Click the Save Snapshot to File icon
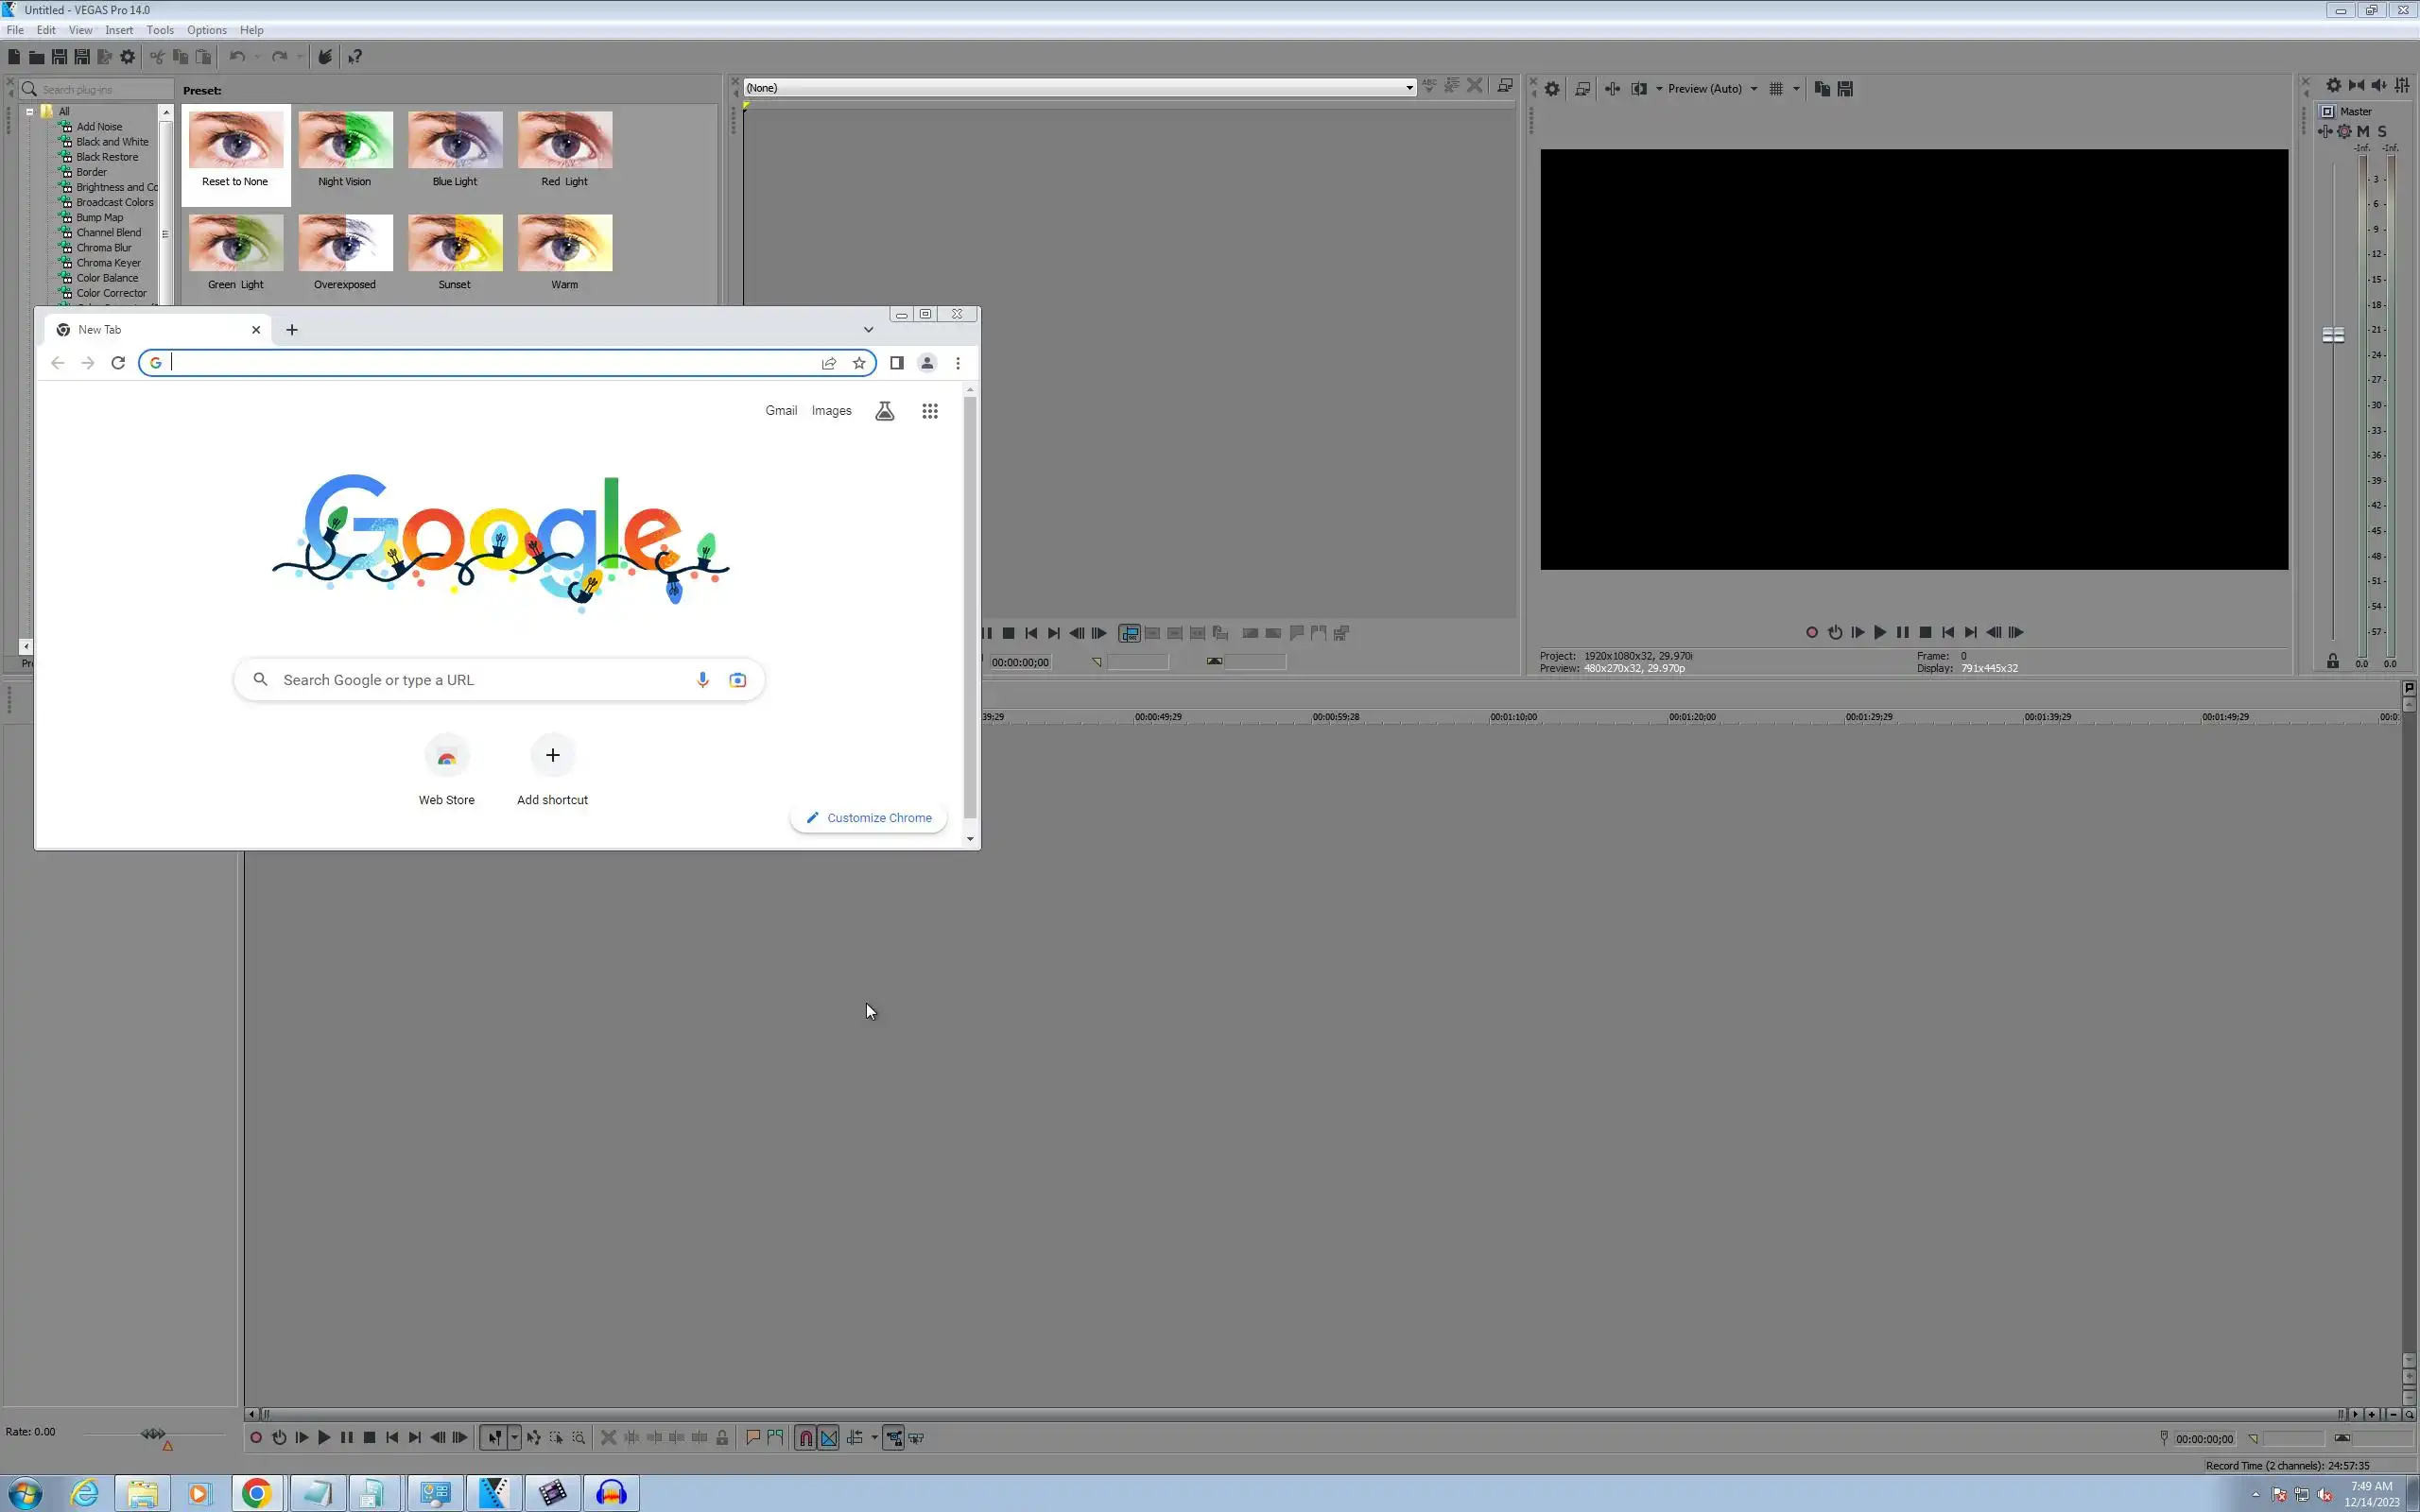 1845,89
